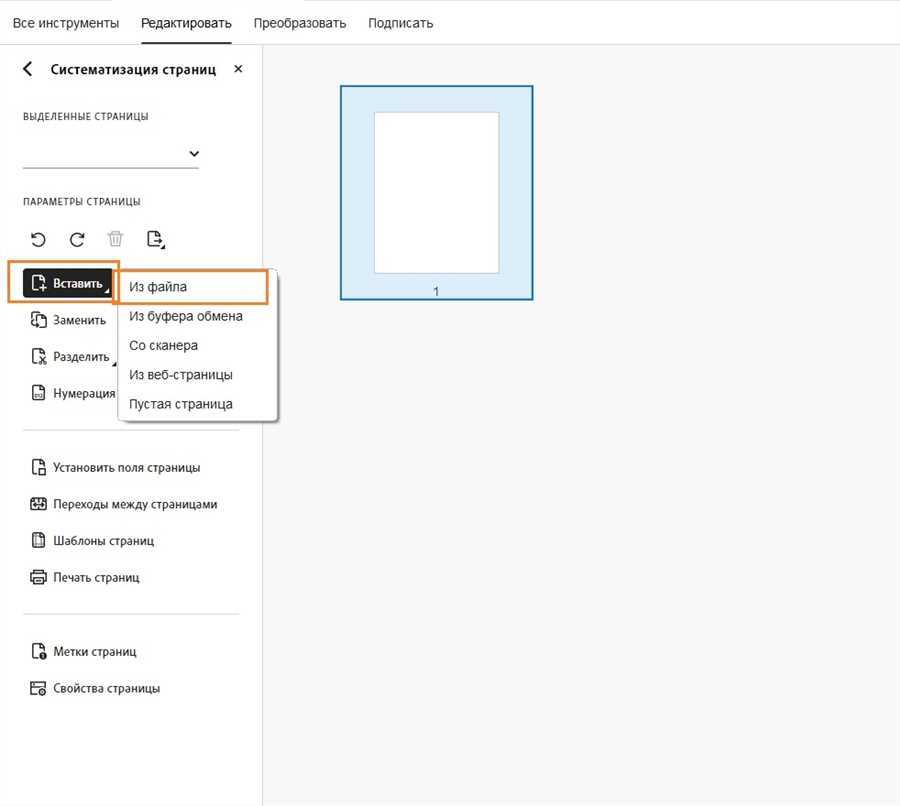This screenshot has height=806, width=900.
Task: Click the delete page trash icon
Action: (x=115, y=238)
